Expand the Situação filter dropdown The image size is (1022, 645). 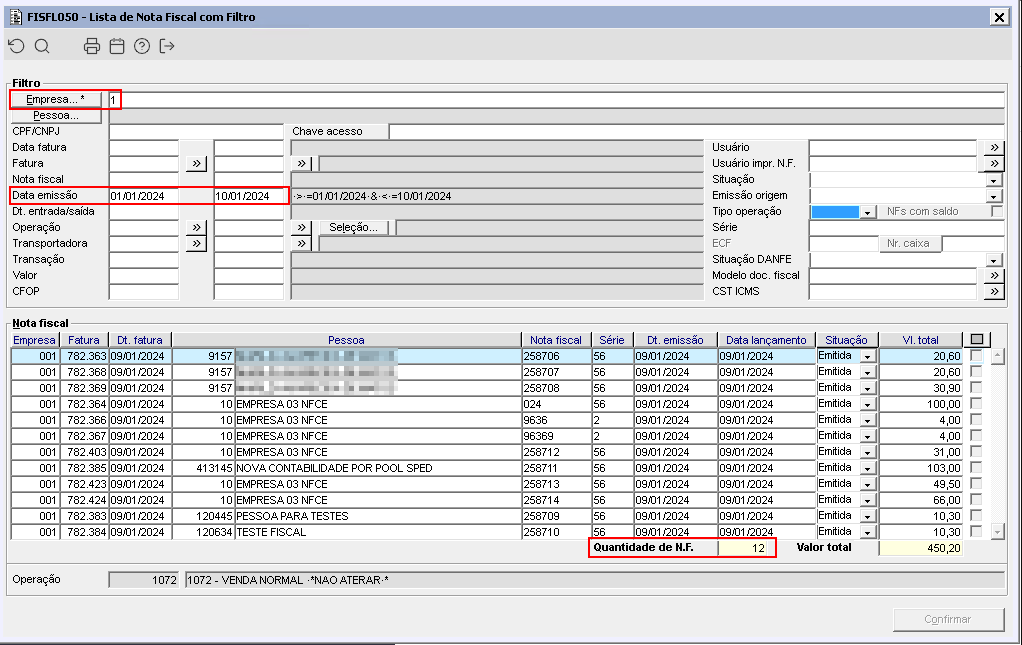point(993,180)
